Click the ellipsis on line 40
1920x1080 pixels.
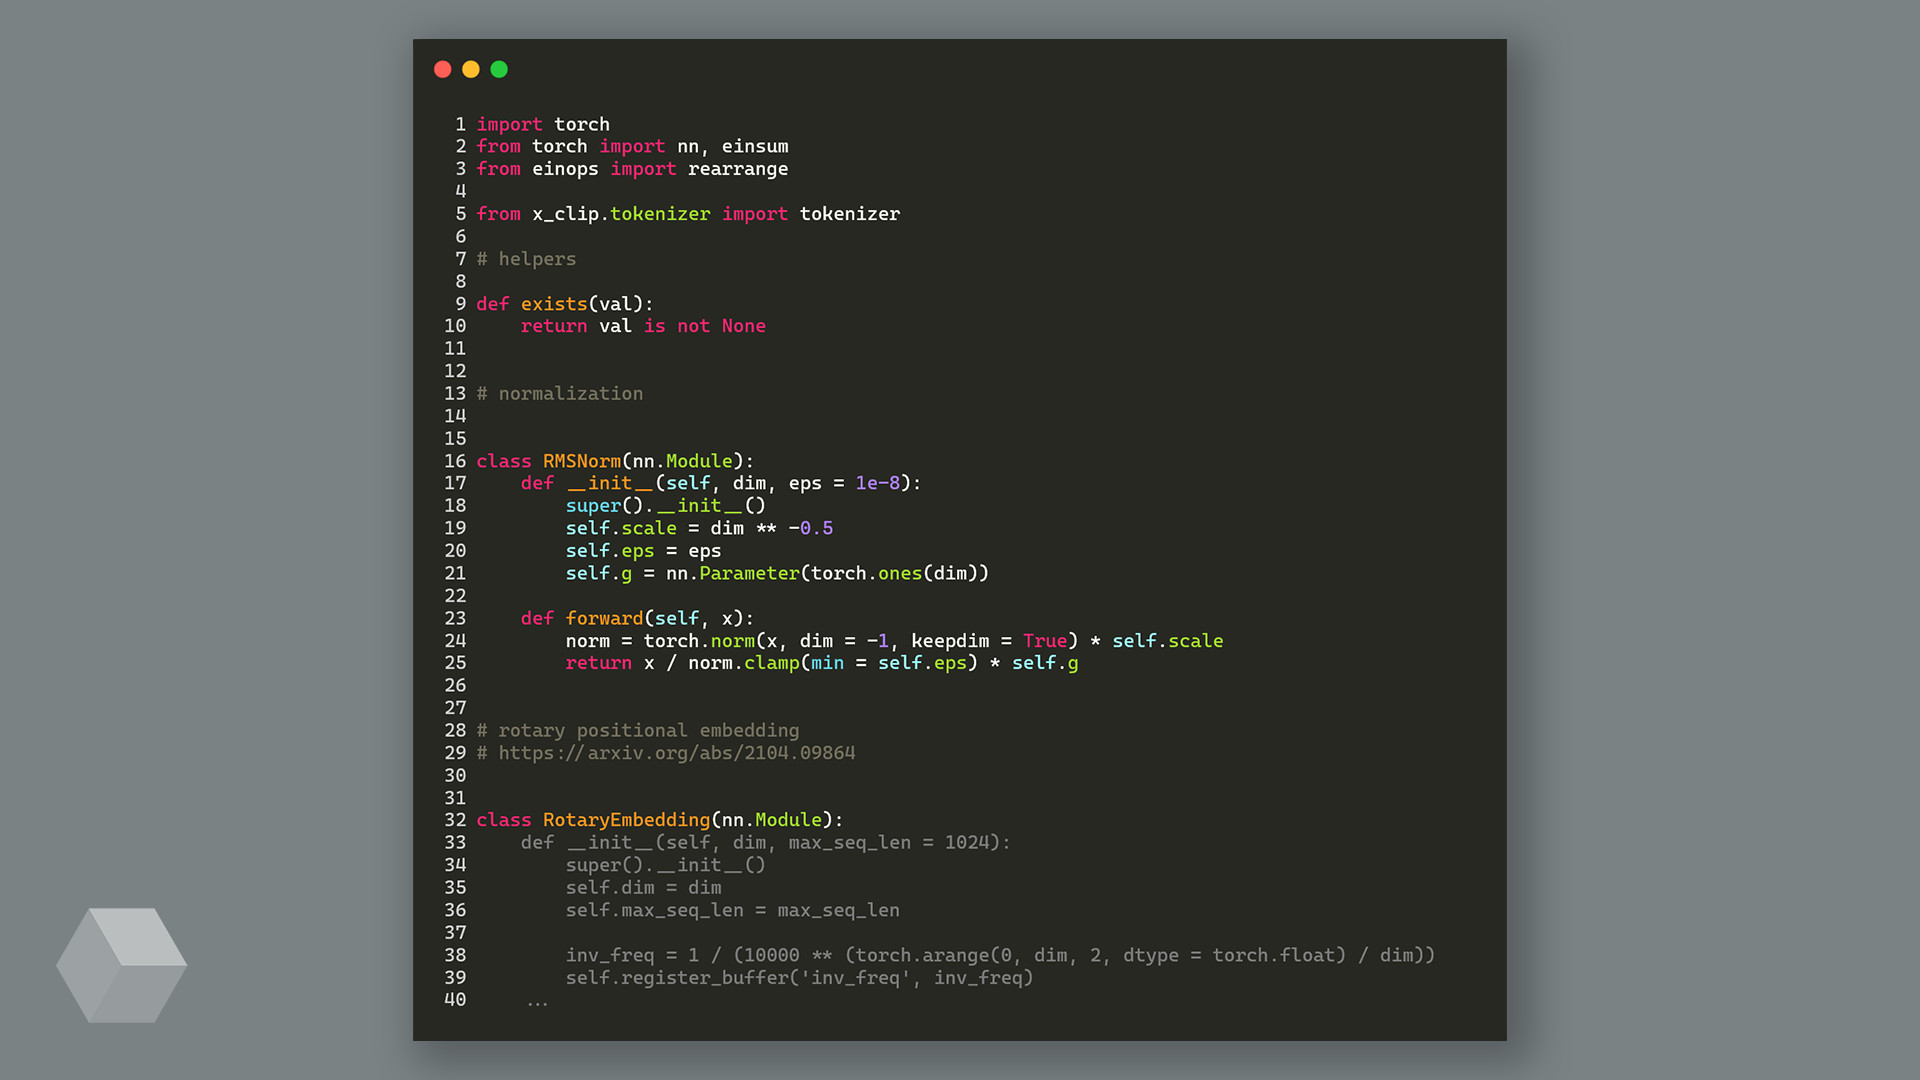[x=537, y=1003]
